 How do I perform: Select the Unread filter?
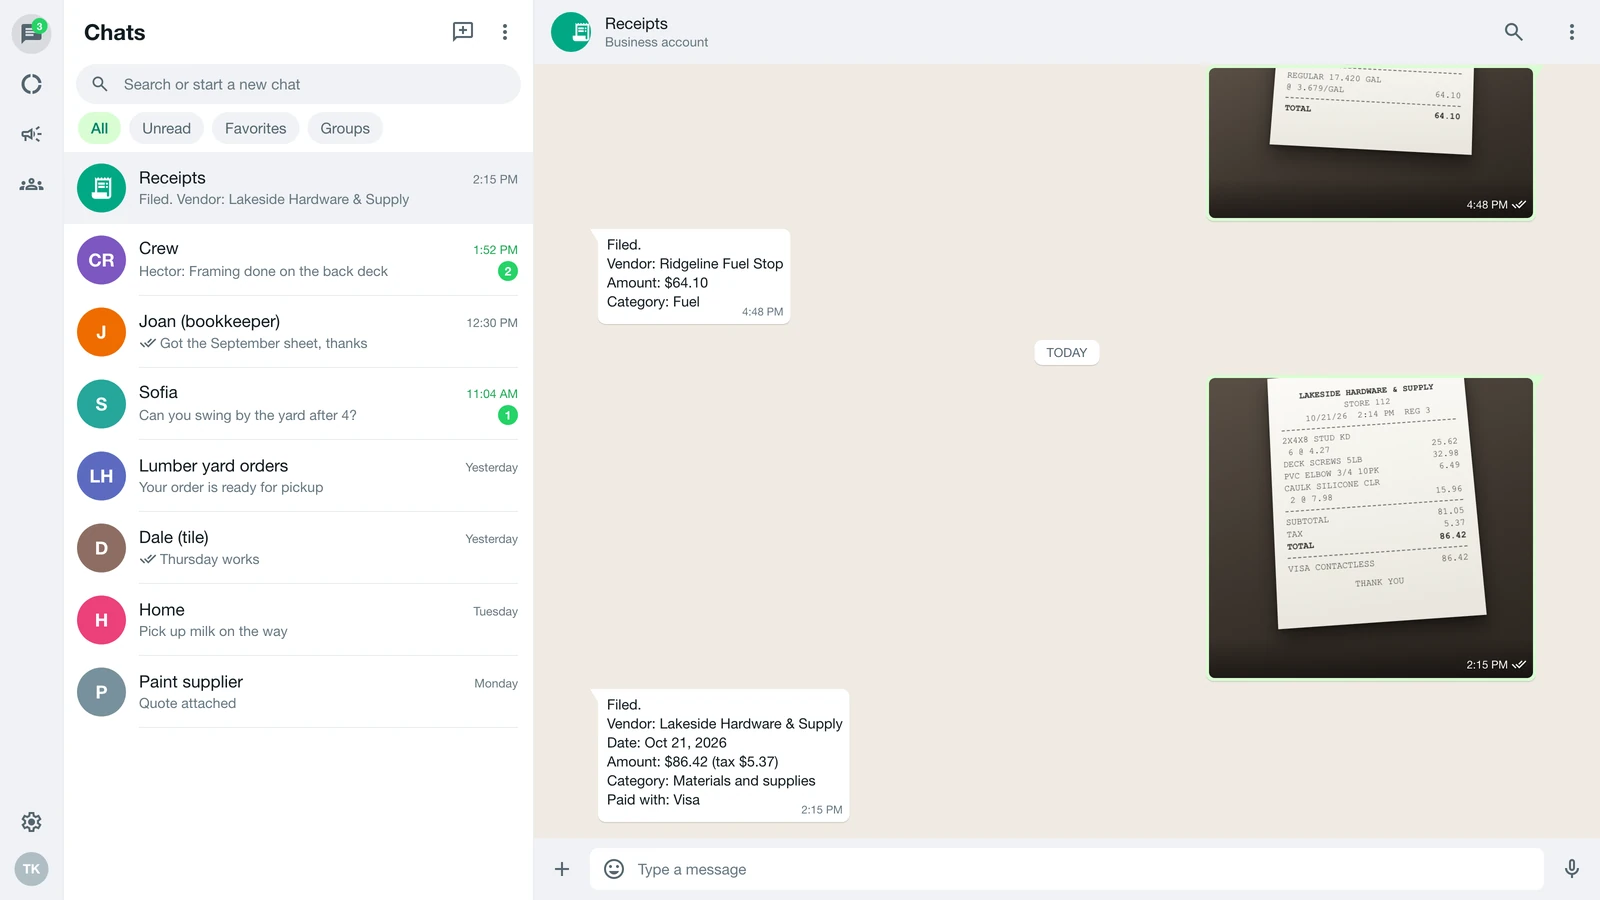166,128
